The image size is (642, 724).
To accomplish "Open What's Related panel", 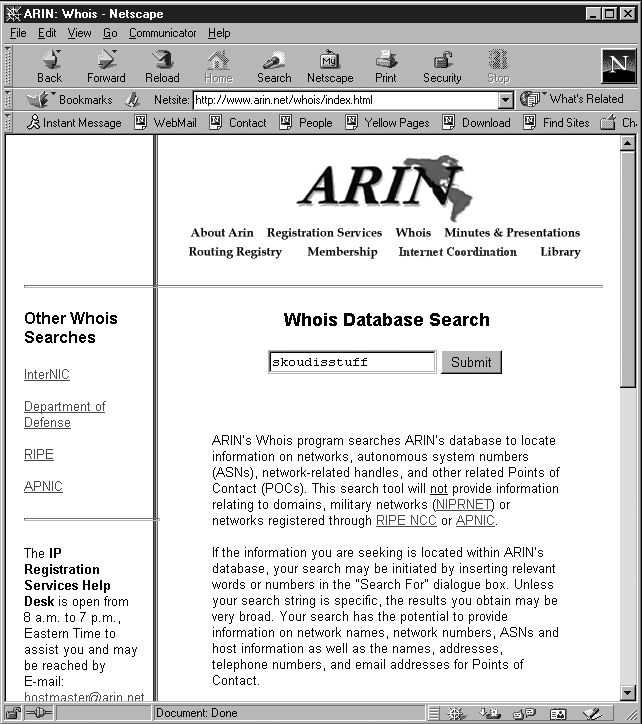I will click(x=572, y=99).
